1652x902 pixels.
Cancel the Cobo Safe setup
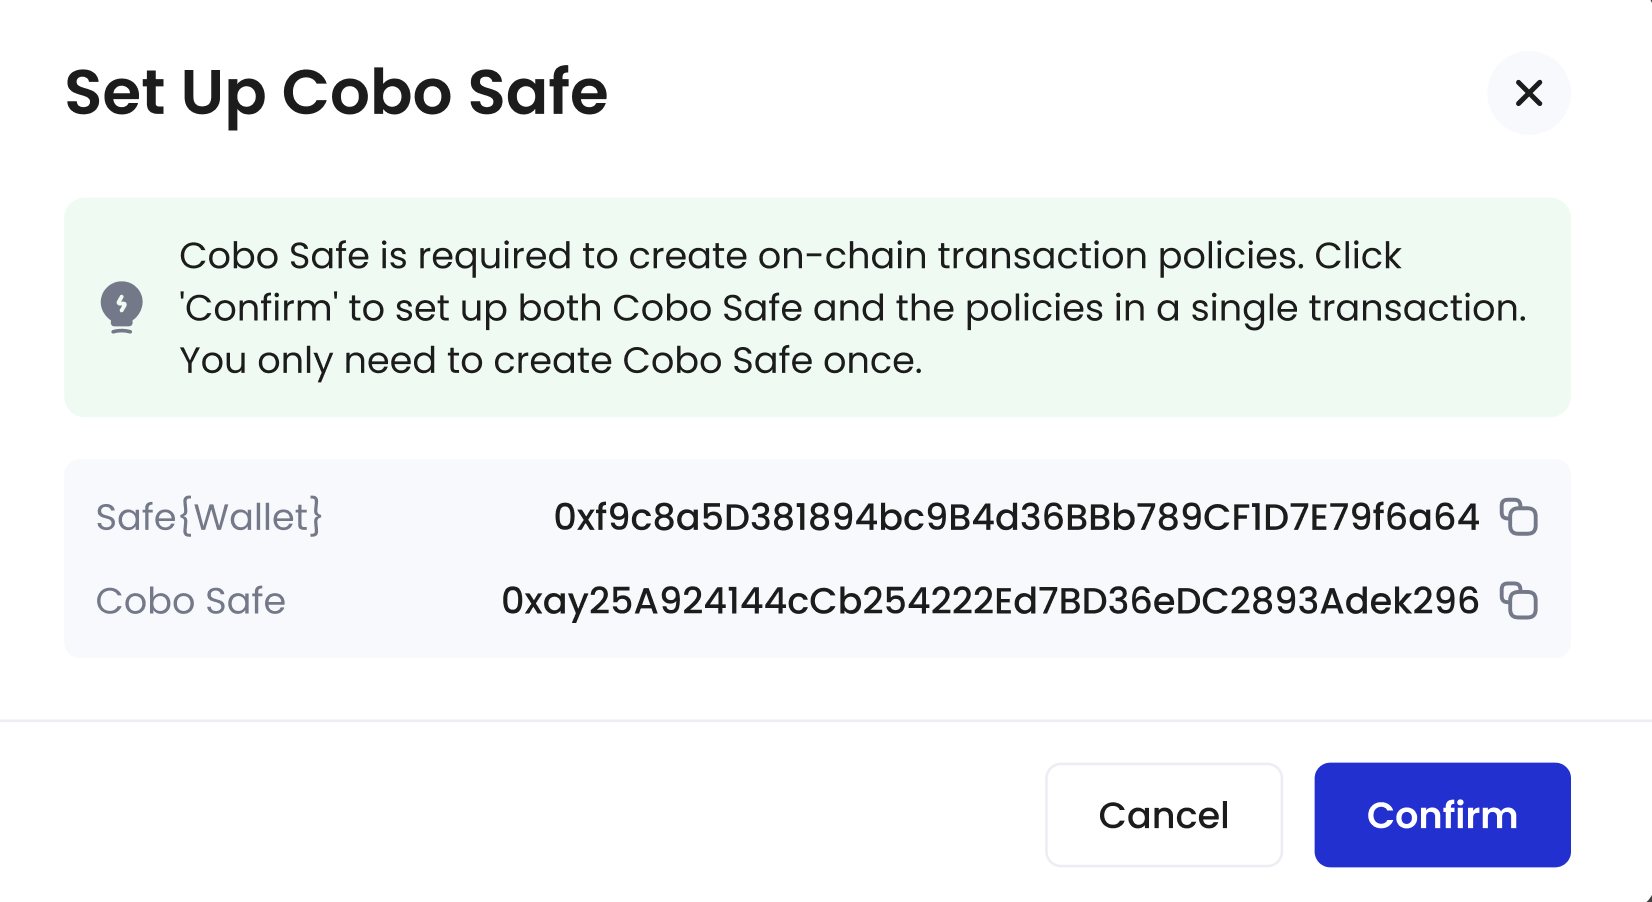pyautogui.click(x=1164, y=815)
